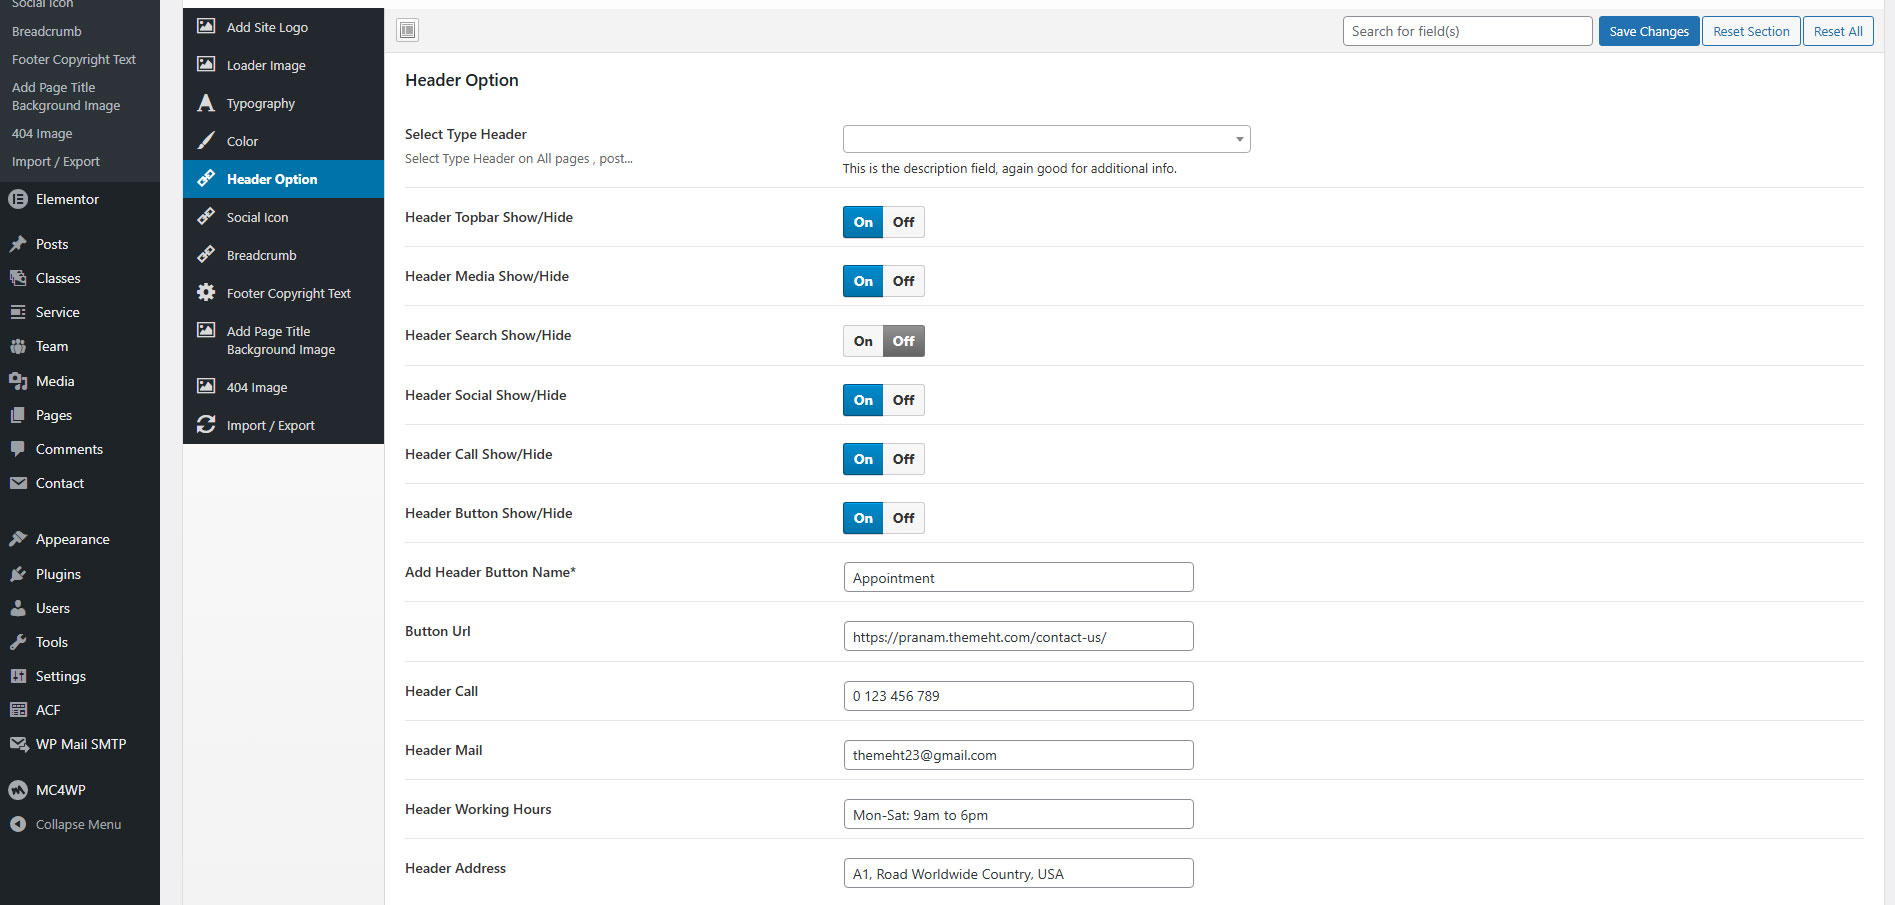
Task: Click the expand-all sections icon beside search
Action: 407,31
